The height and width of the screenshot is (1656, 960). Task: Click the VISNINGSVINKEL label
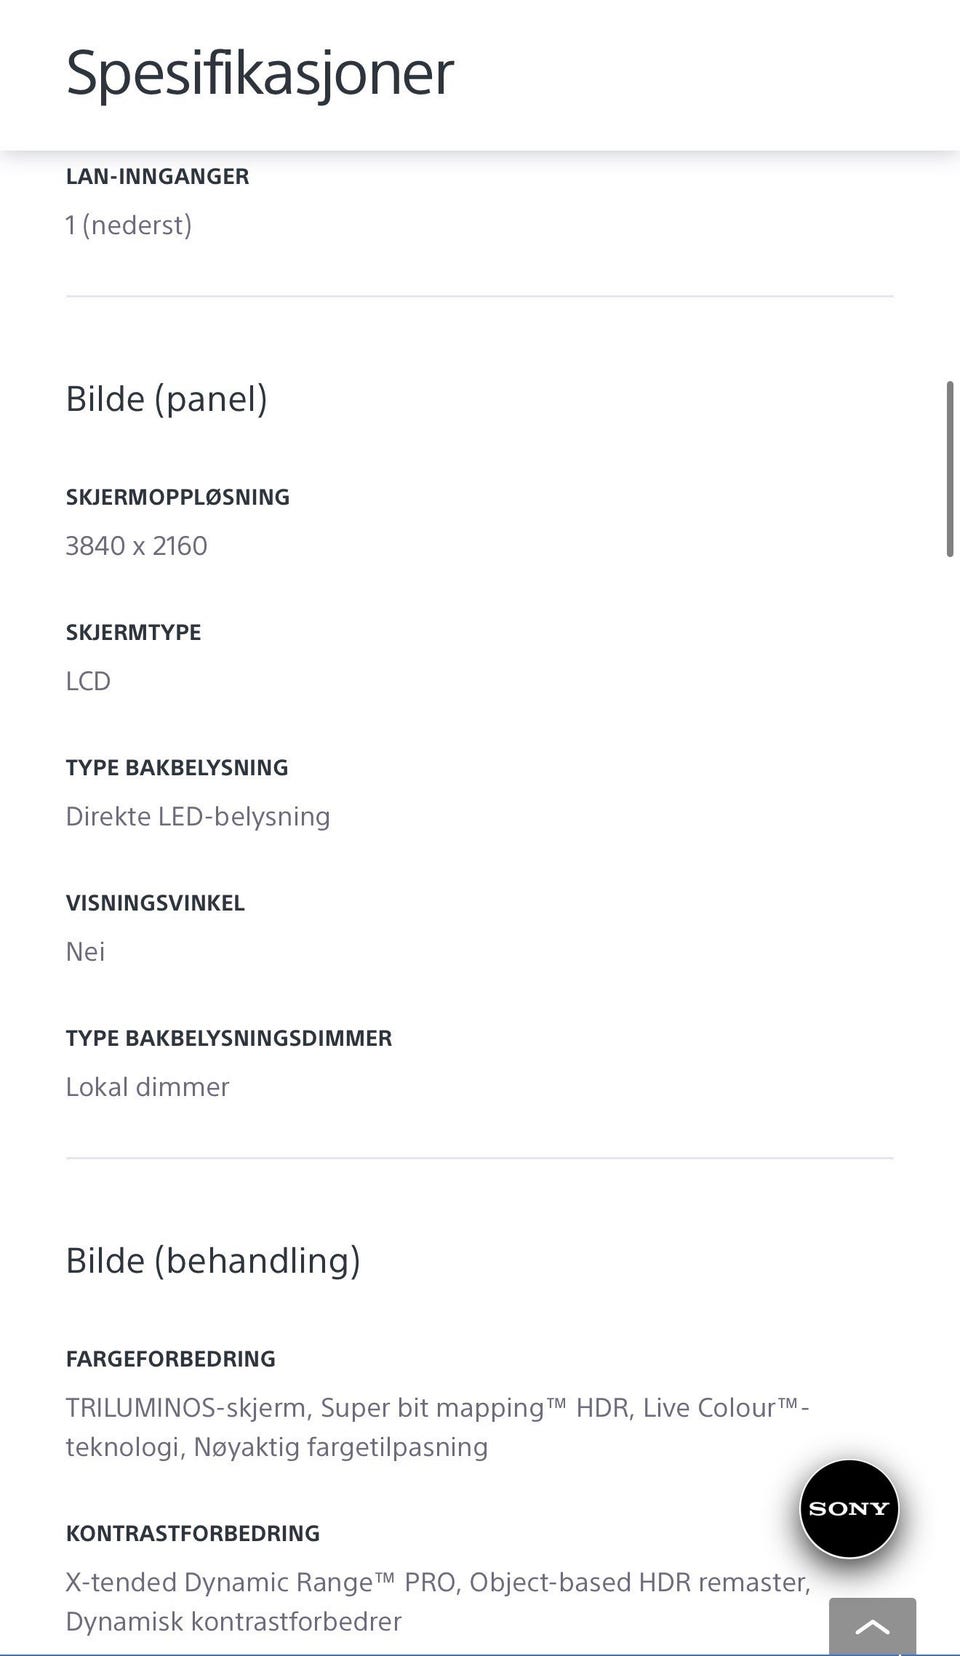point(155,903)
